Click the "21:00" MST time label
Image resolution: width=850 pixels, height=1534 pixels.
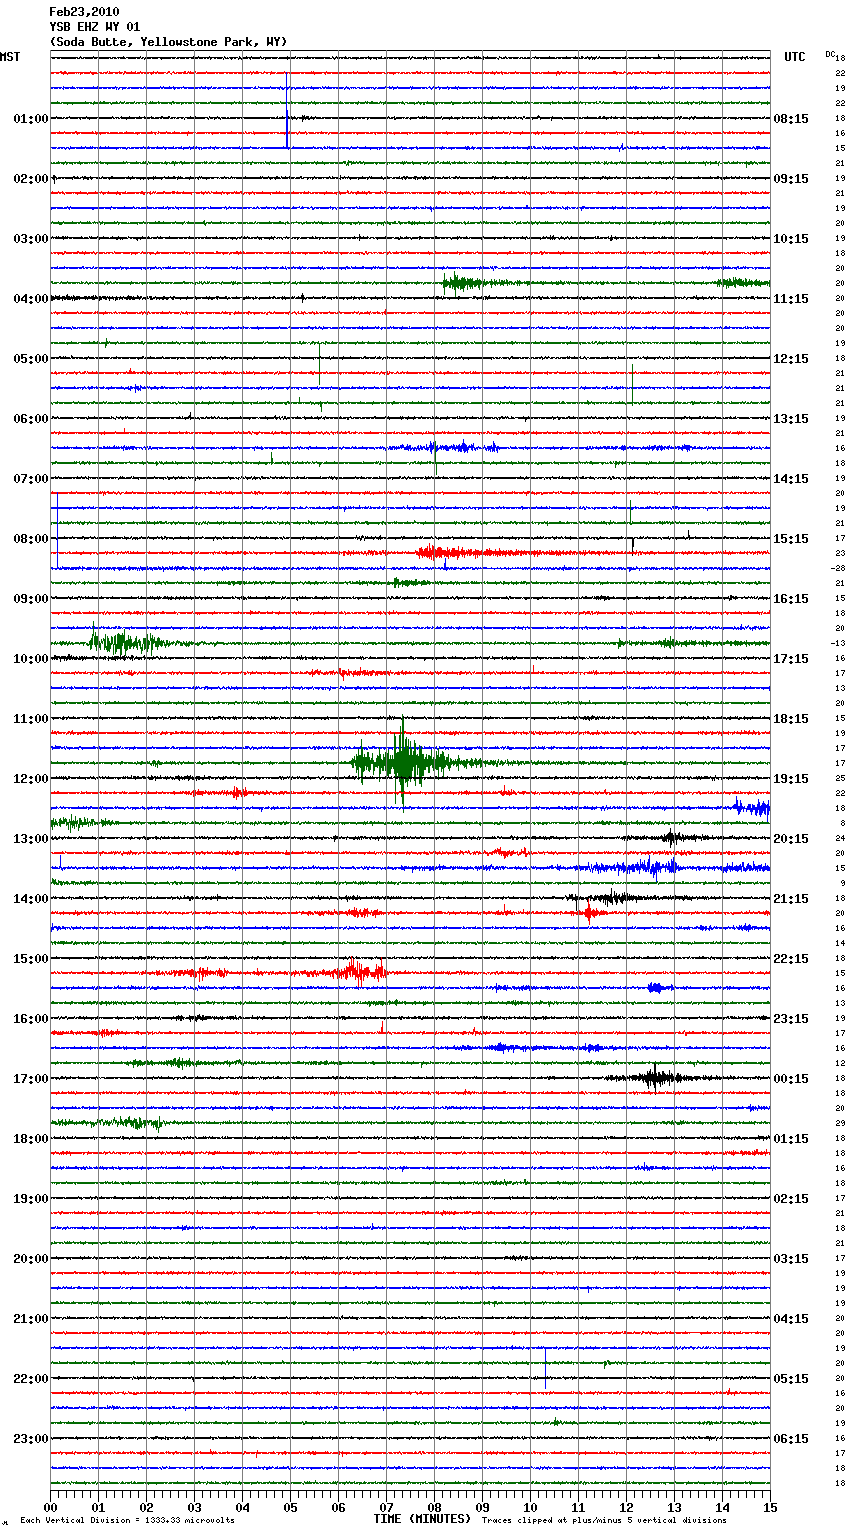pyautogui.click(x=31, y=1319)
